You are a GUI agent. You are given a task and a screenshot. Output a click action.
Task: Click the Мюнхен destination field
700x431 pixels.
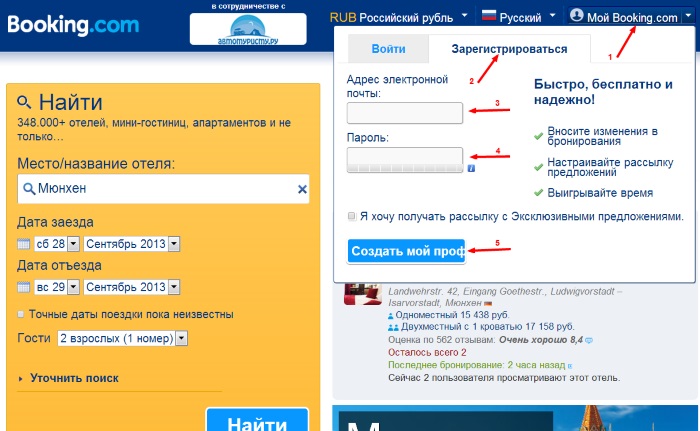[163, 189]
